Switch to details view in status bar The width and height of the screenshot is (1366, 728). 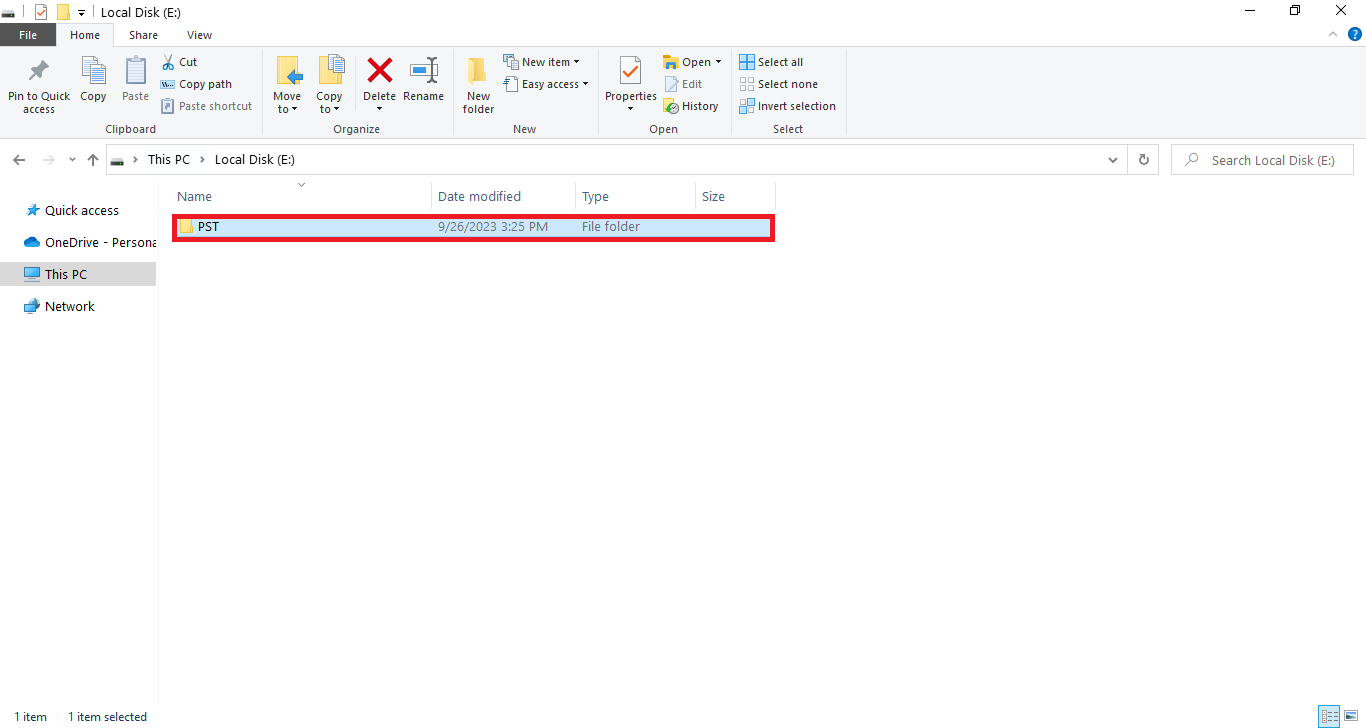(1328, 716)
